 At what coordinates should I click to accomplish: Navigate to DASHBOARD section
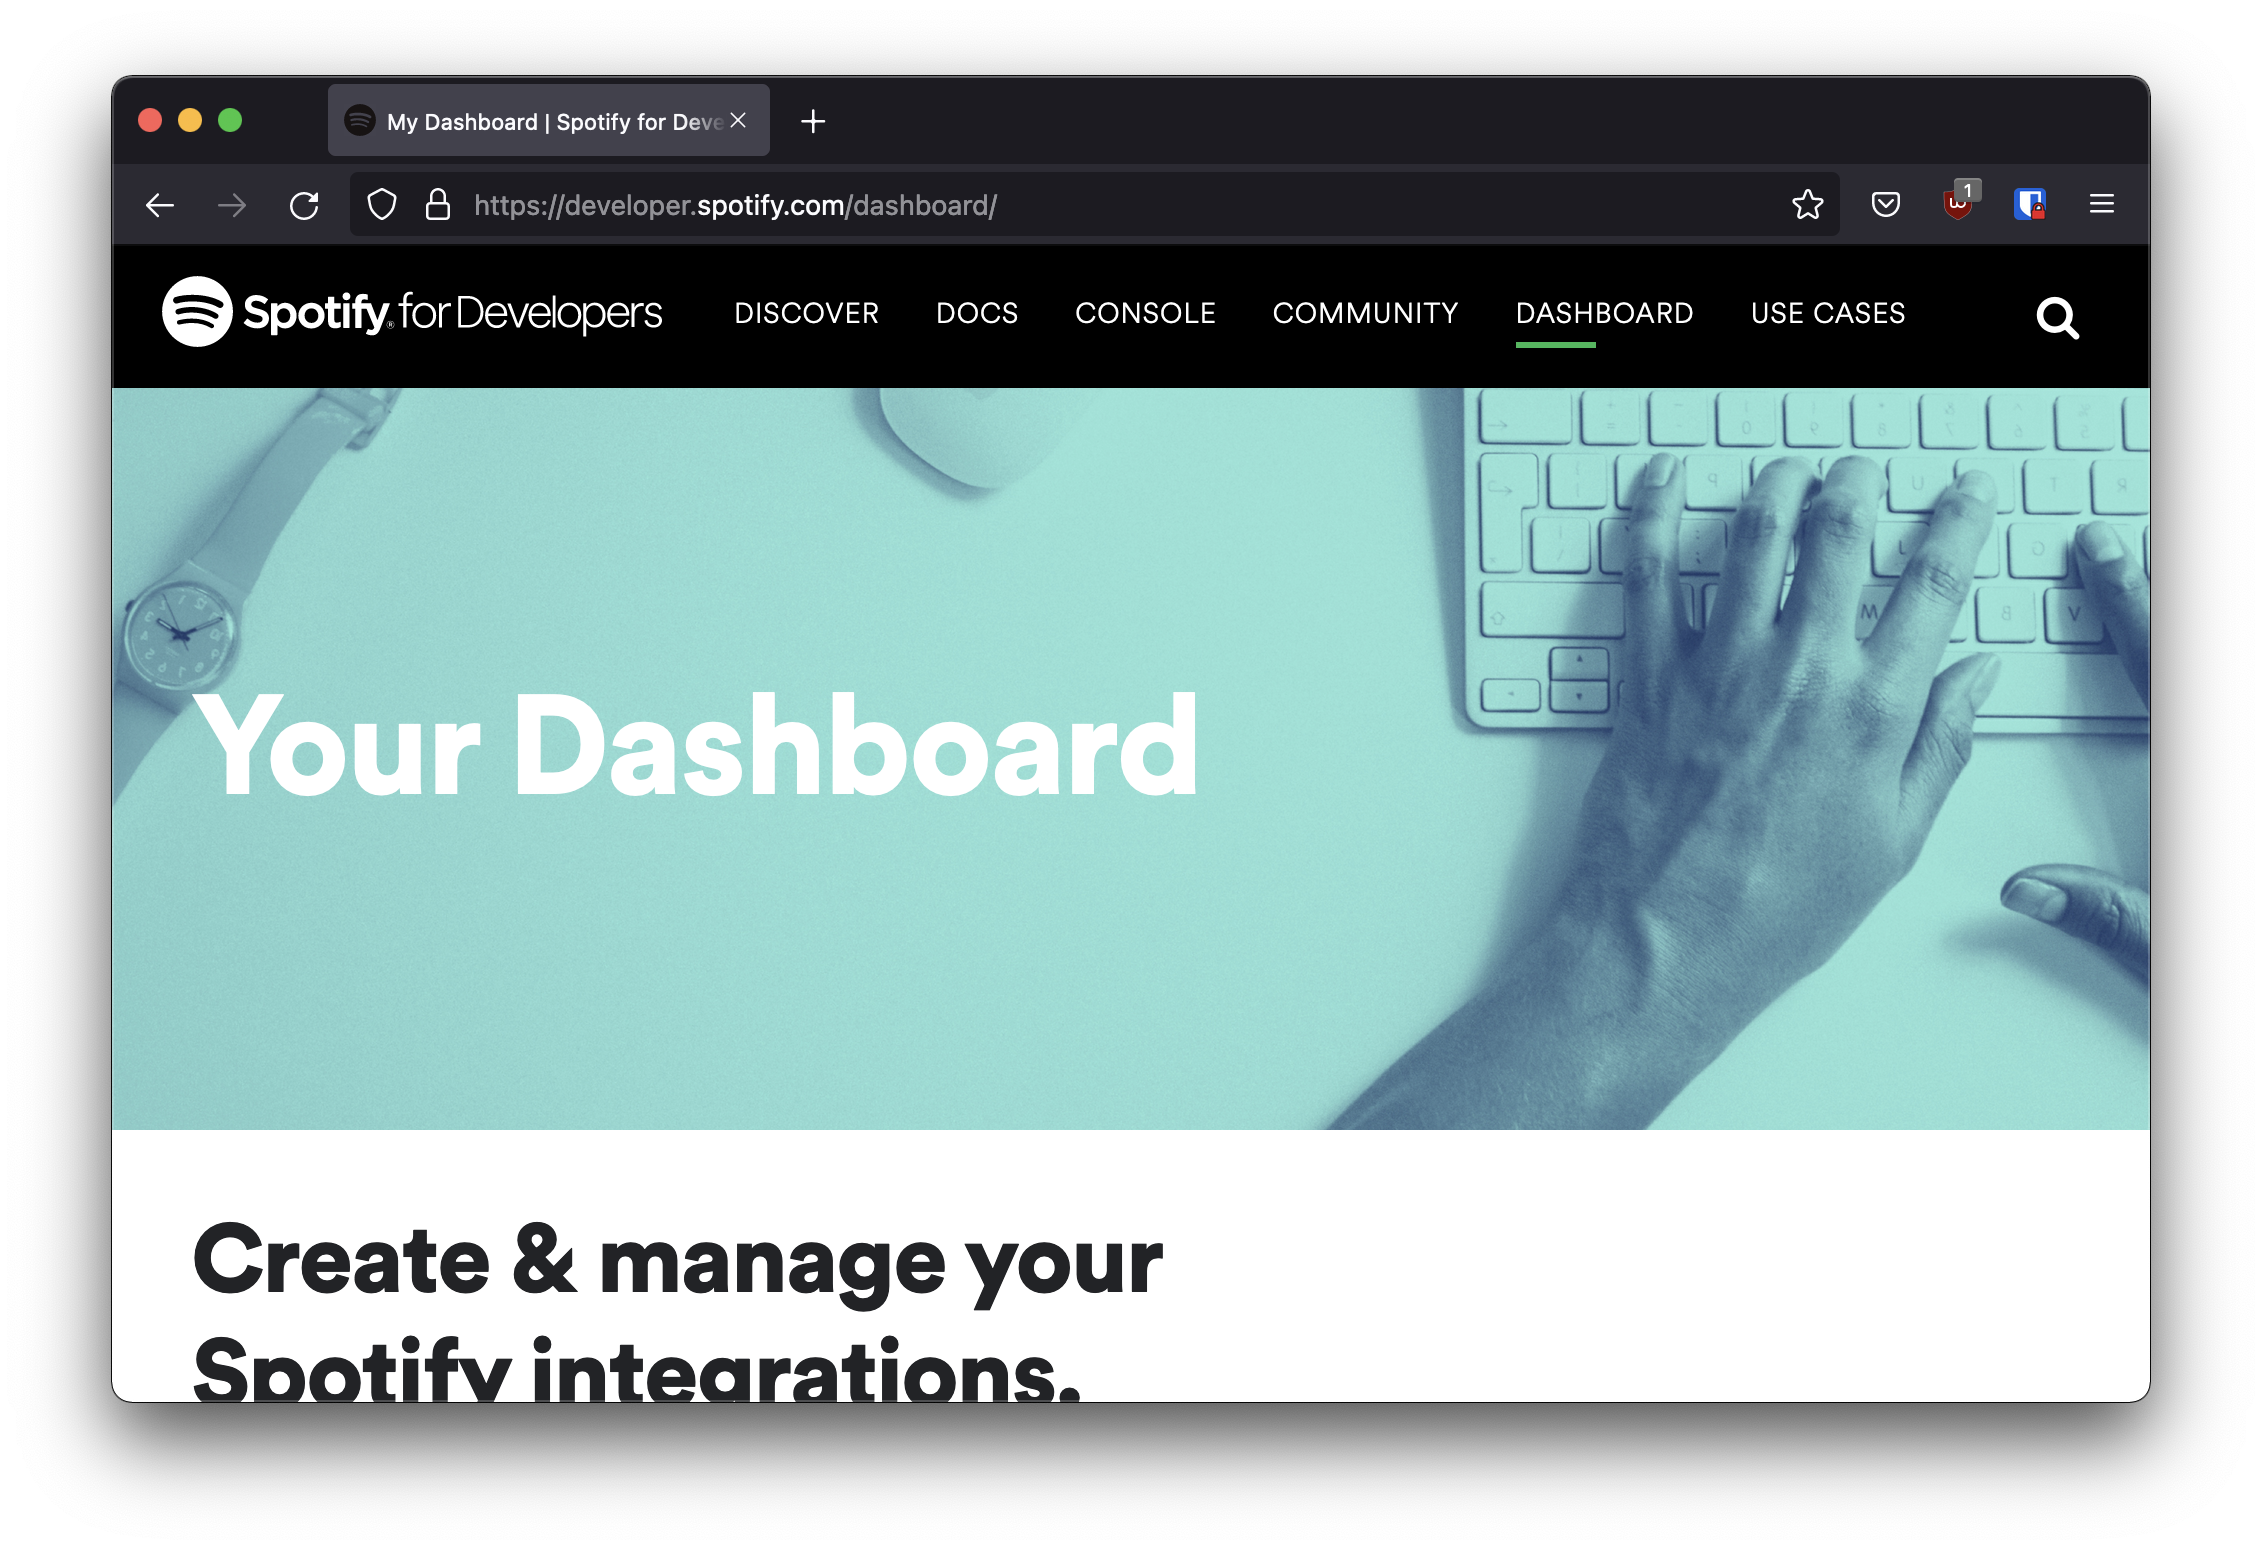coord(1600,314)
